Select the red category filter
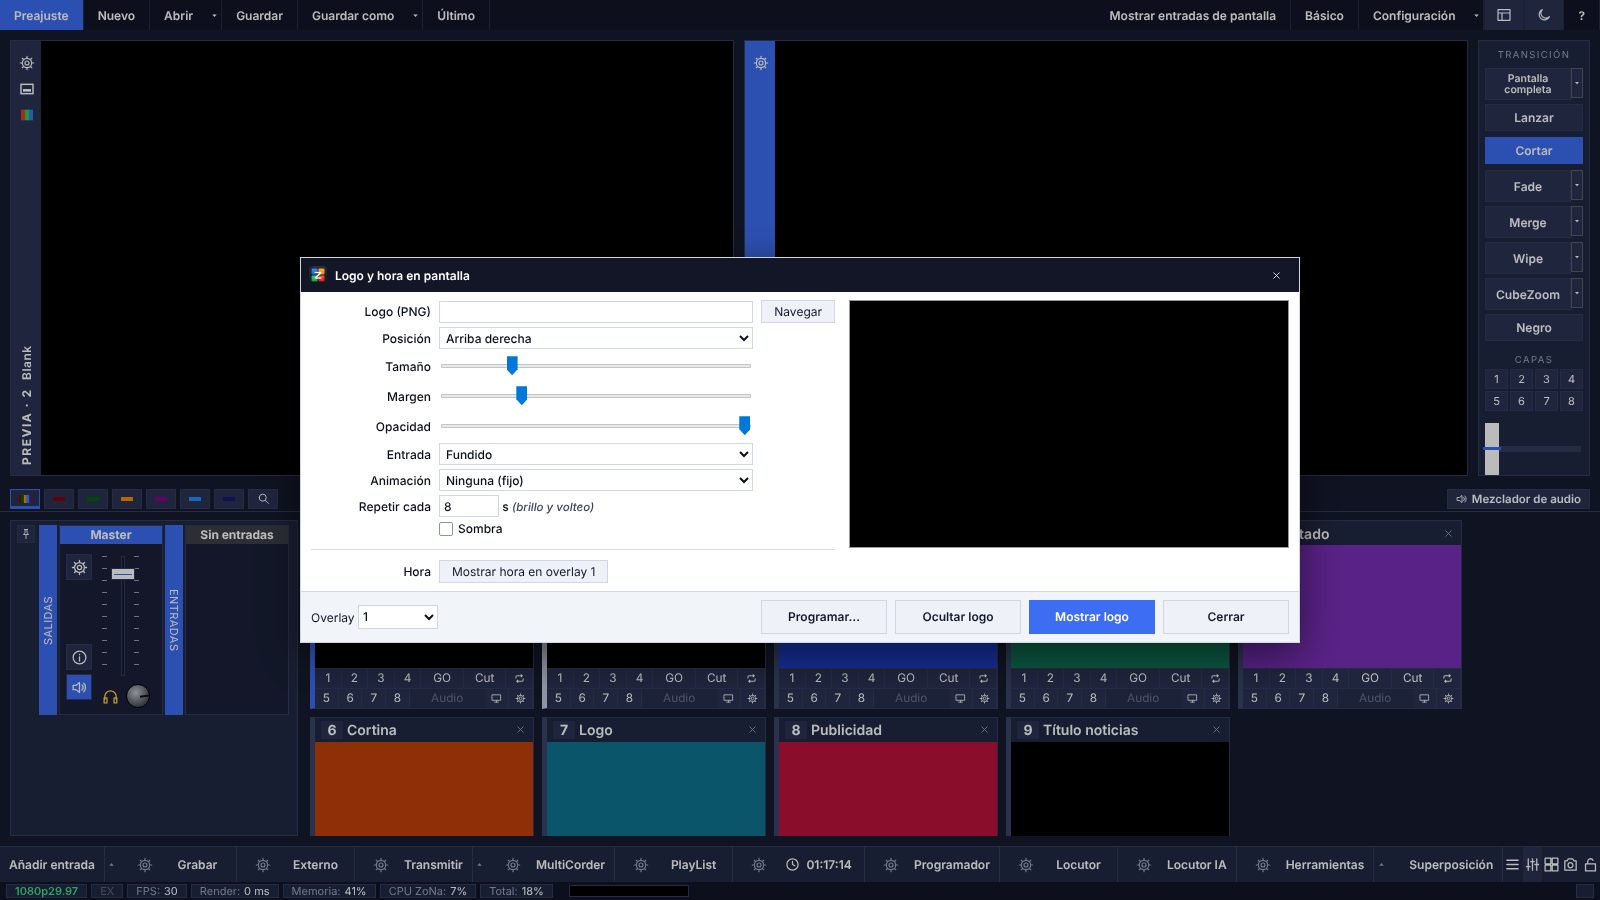The image size is (1600, 900). click(59, 498)
